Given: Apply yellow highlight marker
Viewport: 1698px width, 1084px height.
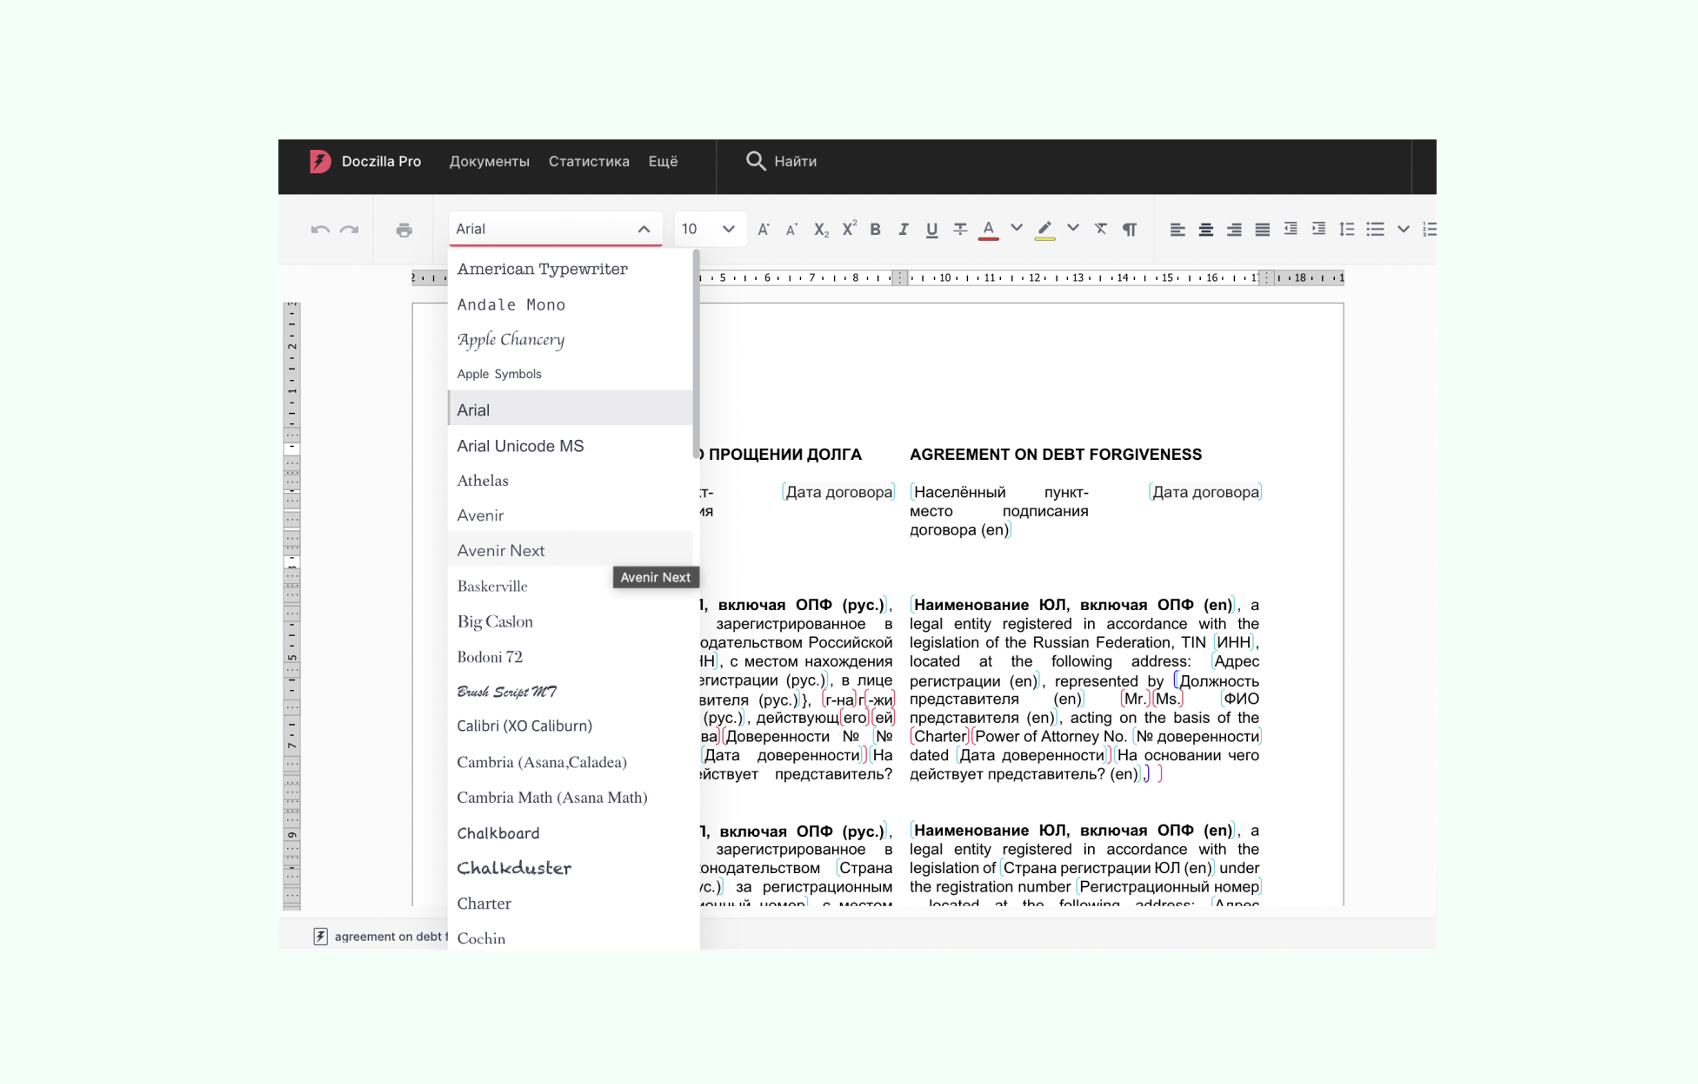Looking at the screenshot, I should tap(1045, 230).
